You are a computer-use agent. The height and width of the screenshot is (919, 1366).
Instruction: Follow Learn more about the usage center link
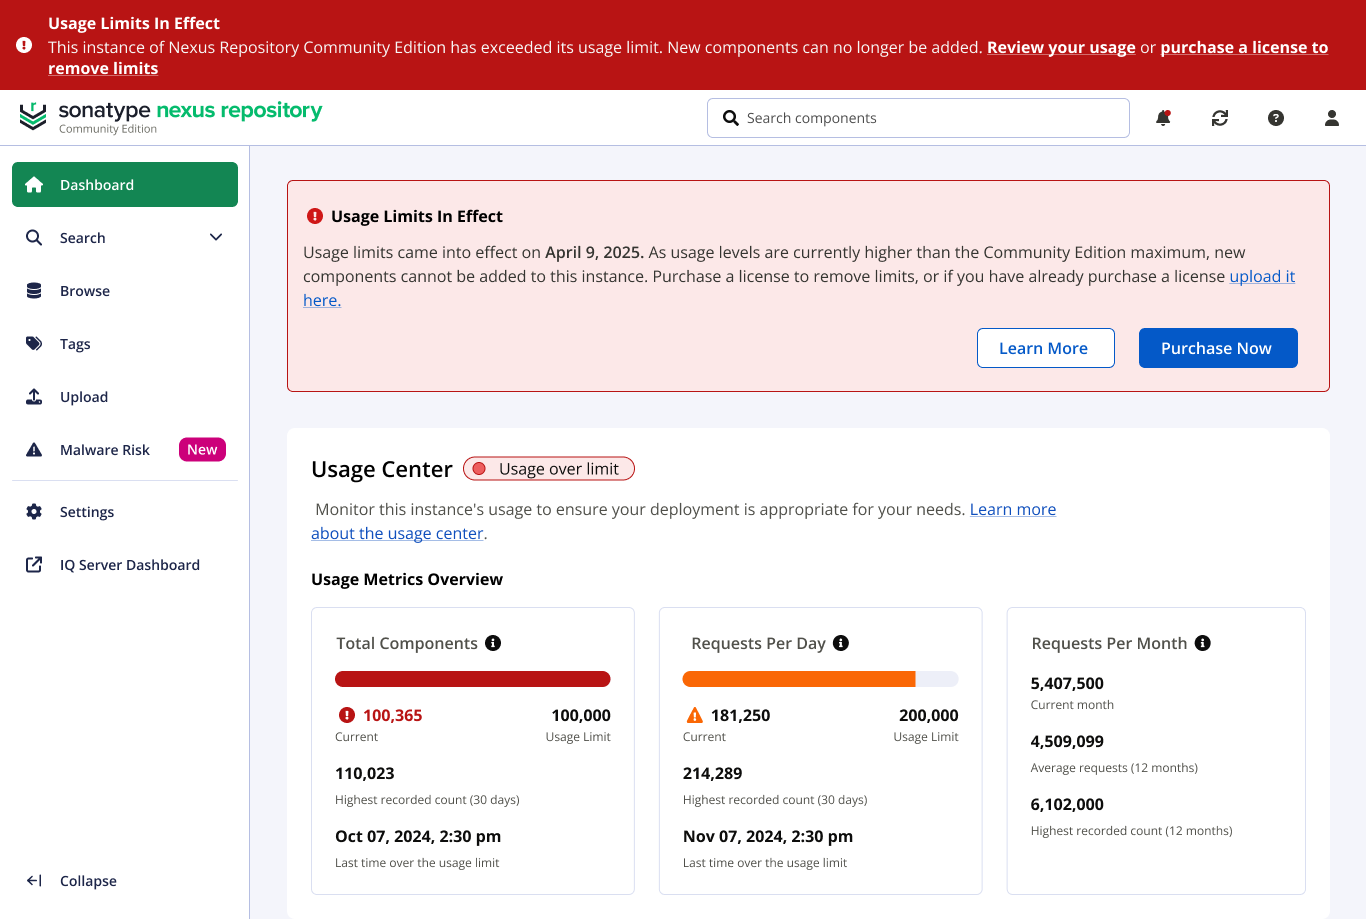click(1013, 509)
